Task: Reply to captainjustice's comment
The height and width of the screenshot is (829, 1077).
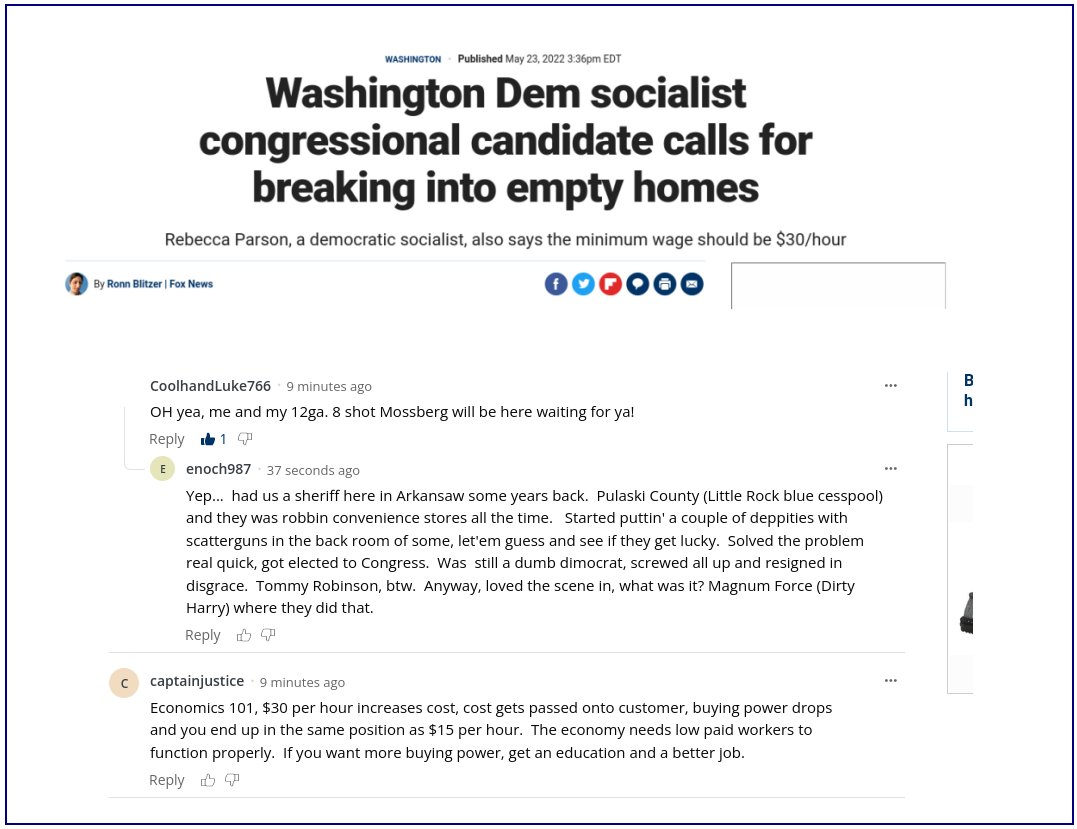Action: coord(167,780)
